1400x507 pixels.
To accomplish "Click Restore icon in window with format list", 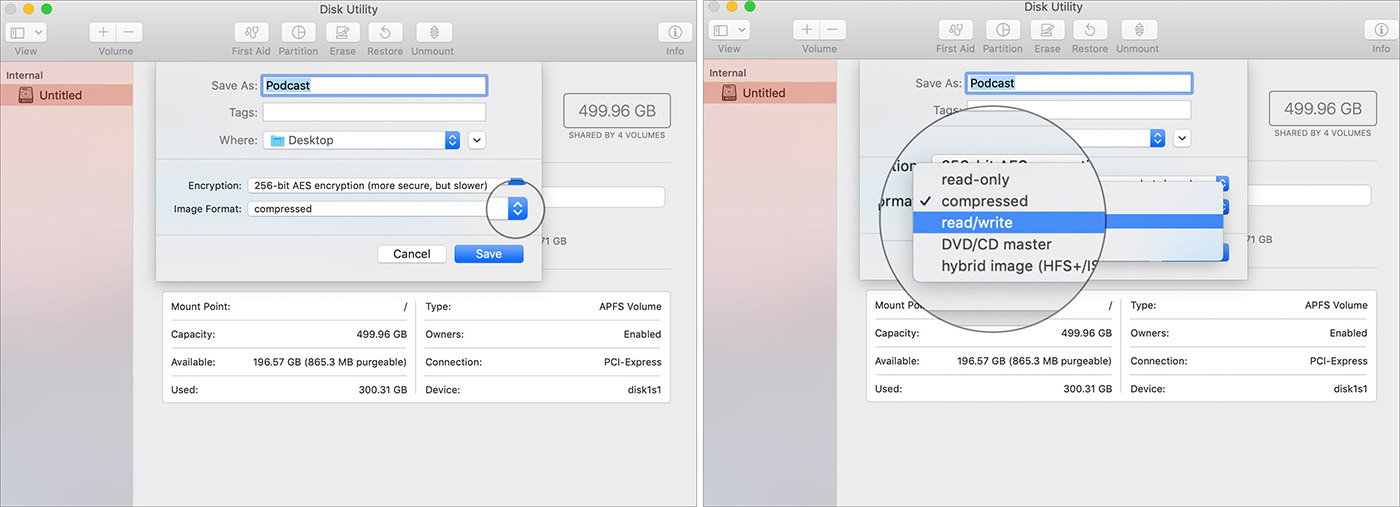I will point(1090,30).
